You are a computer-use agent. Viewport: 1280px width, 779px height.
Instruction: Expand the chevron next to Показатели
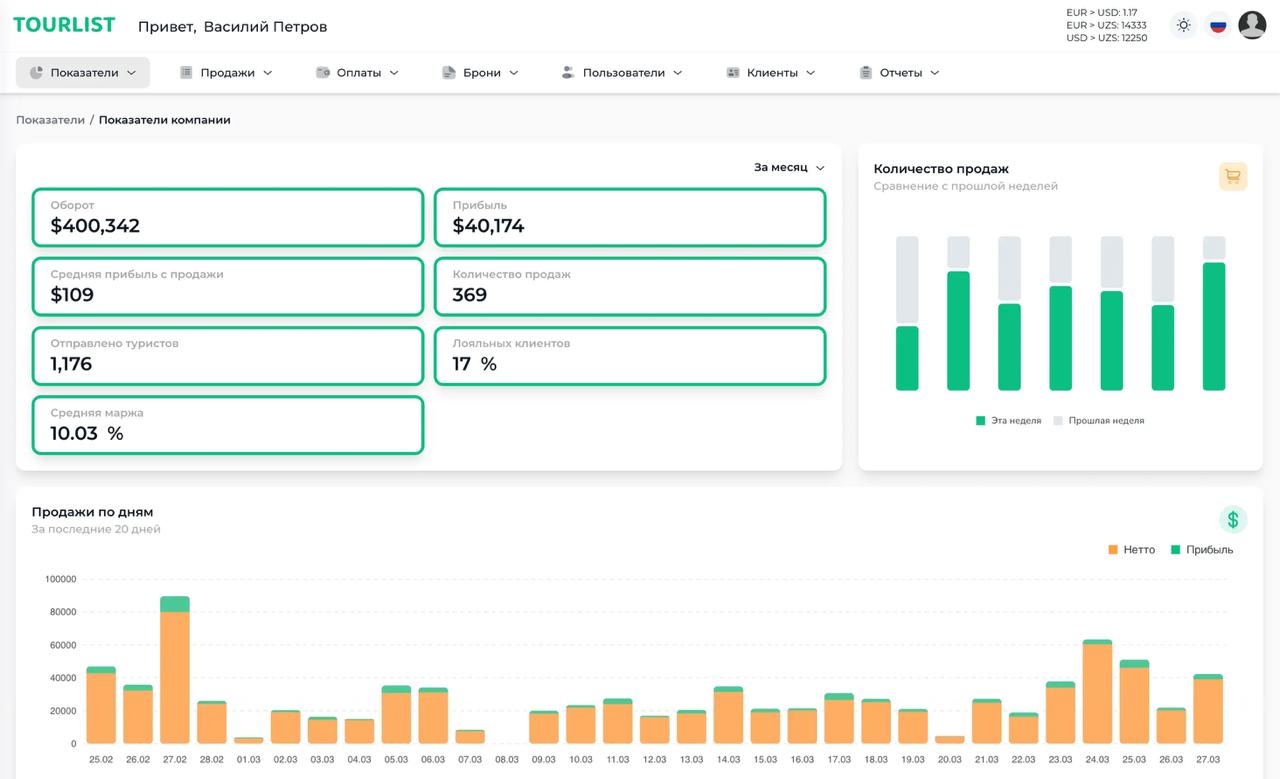(x=131, y=73)
